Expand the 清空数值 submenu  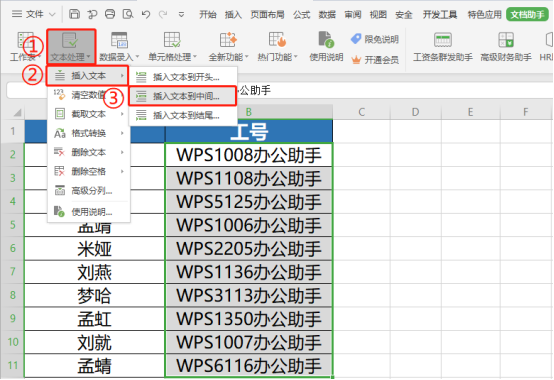[89, 95]
